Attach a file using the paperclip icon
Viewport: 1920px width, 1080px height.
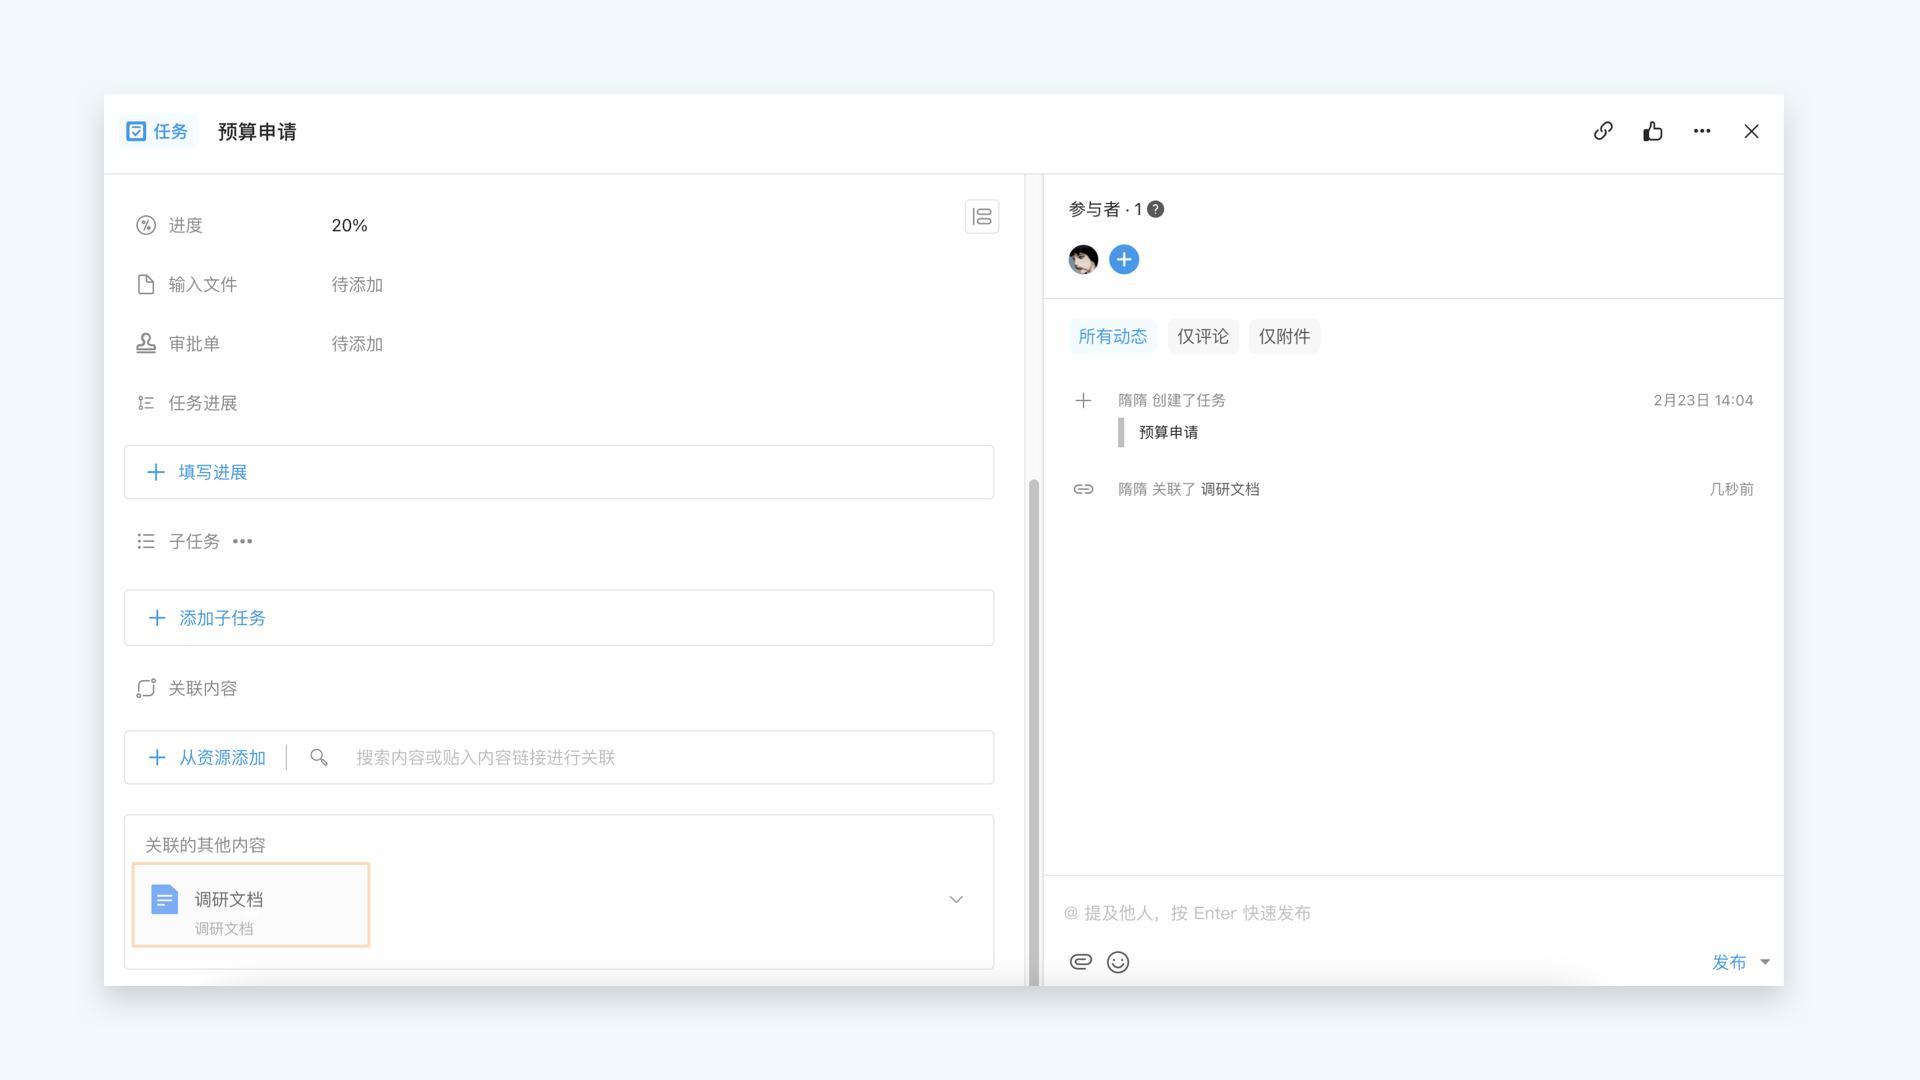[x=1080, y=961]
